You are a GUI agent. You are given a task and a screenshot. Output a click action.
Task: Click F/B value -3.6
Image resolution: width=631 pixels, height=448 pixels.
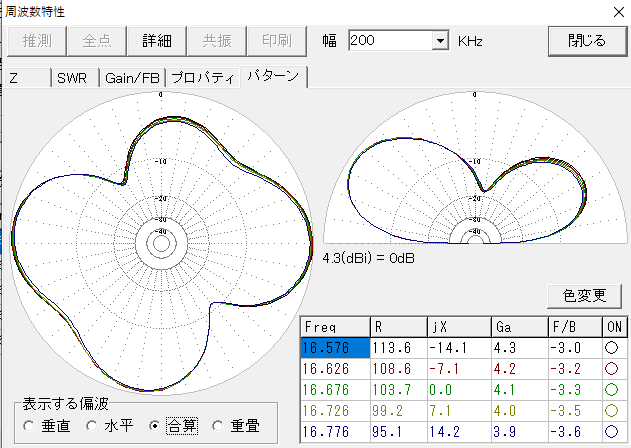coord(575,431)
